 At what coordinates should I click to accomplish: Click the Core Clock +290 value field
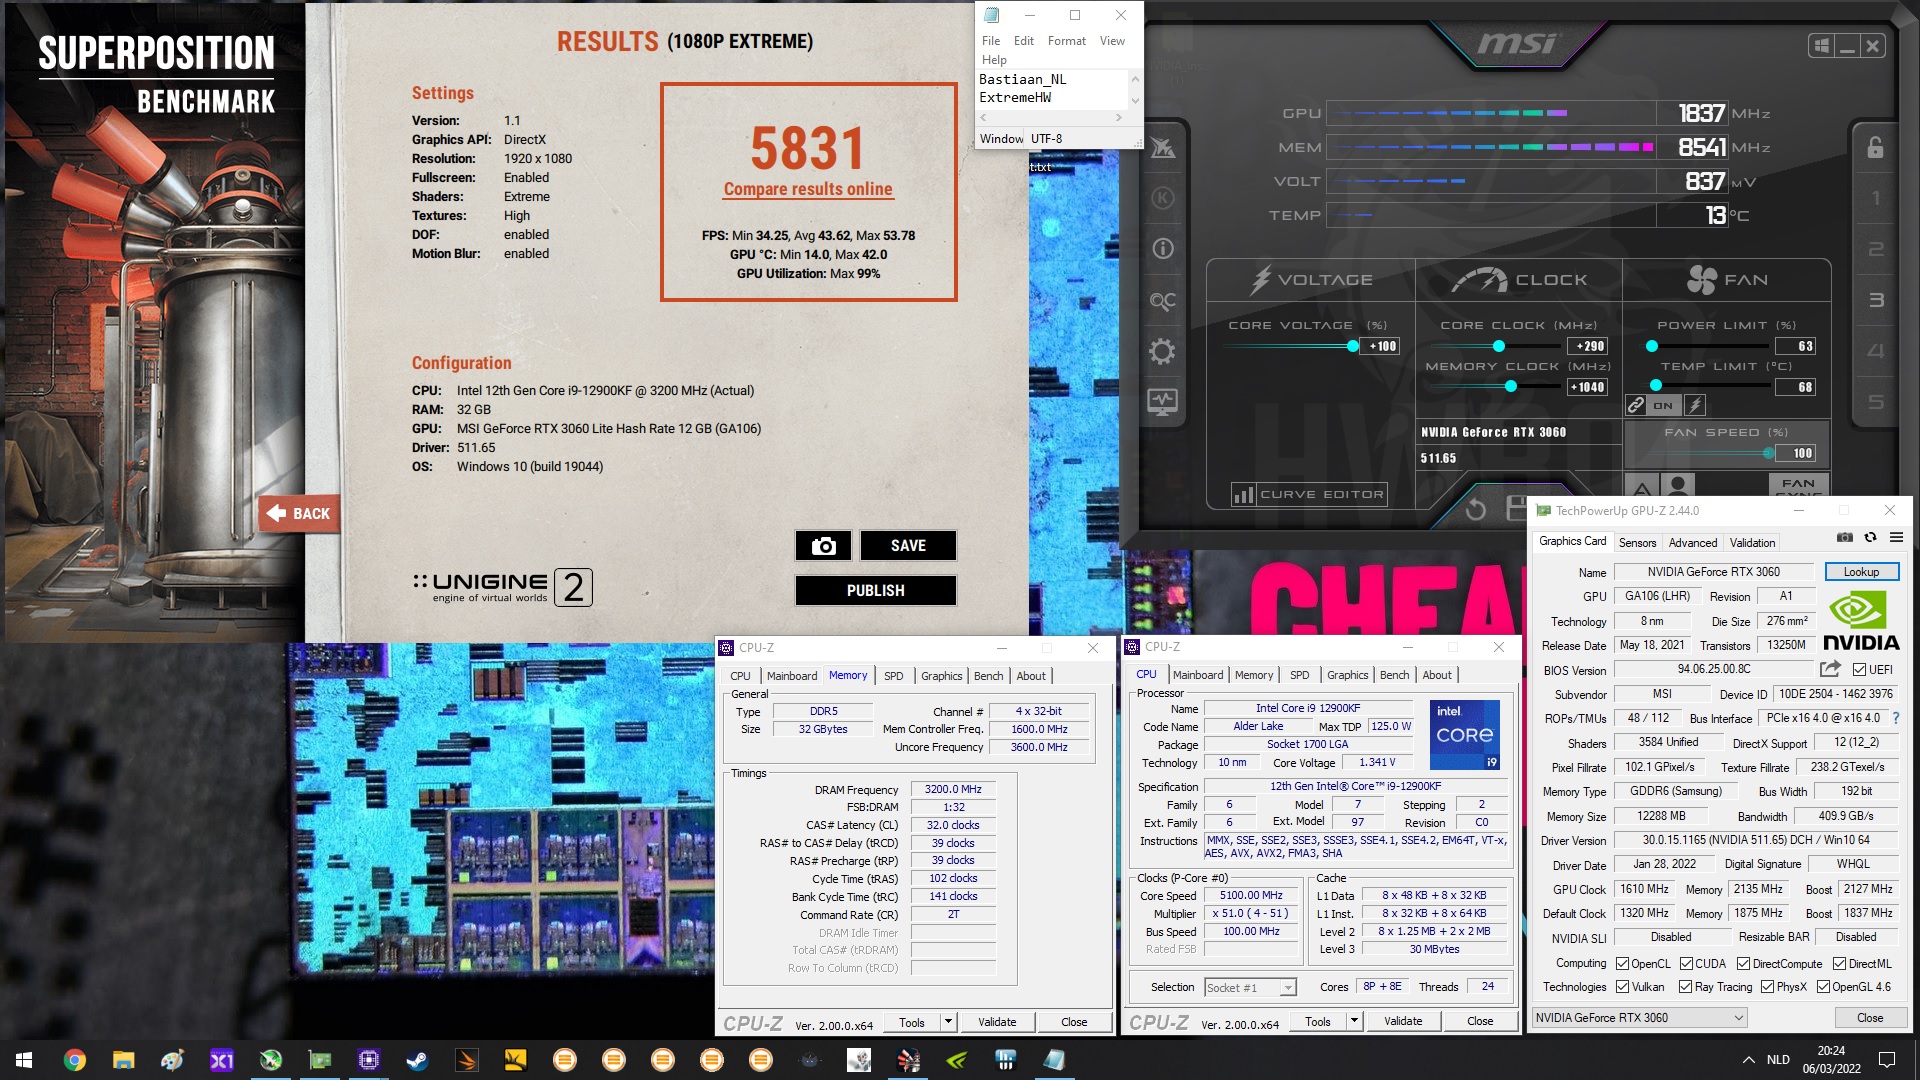(1588, 346)
